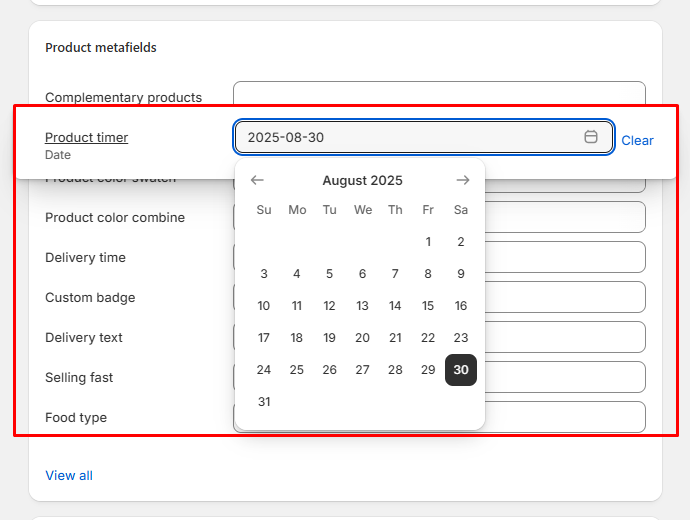The image size is (690, 520).
Task: Choose August 31 in the date picker
Action: click(264, 401)
